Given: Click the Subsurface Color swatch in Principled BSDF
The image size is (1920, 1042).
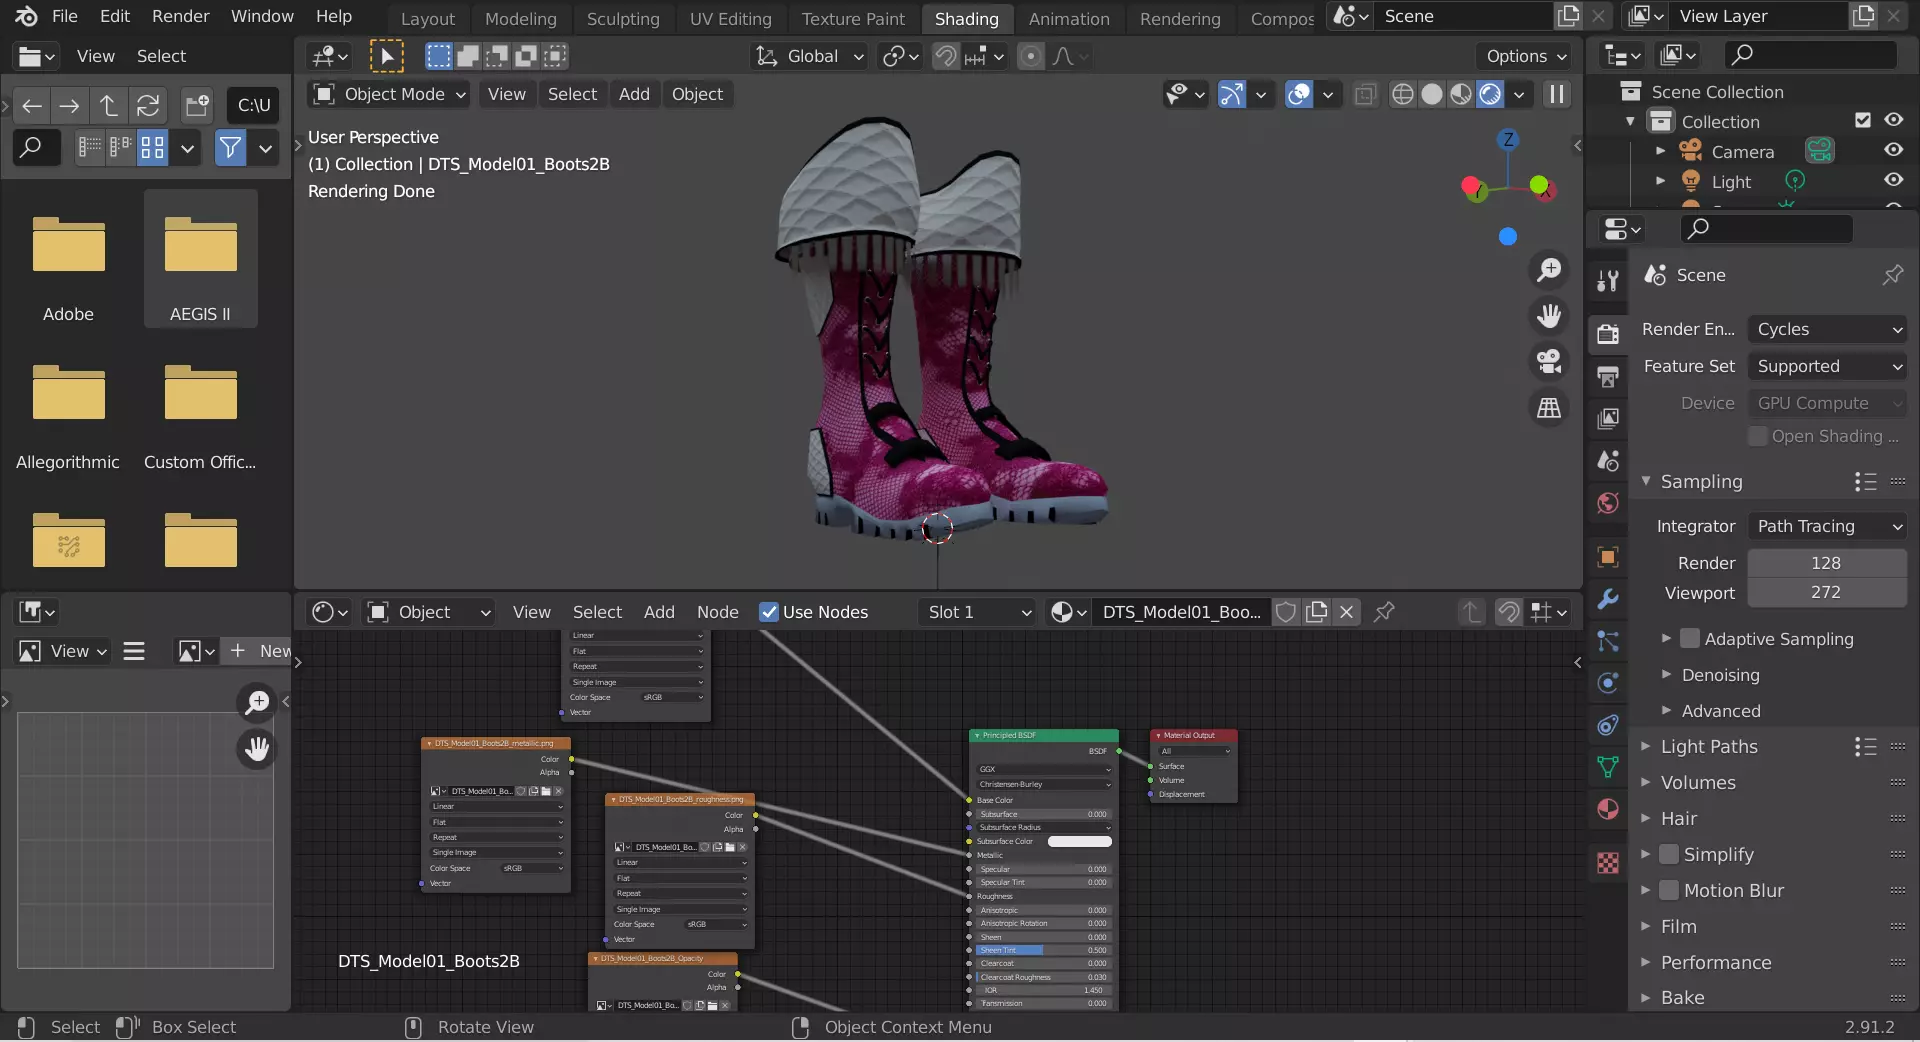Looking at the screenshot, I should click(1079, 841).
